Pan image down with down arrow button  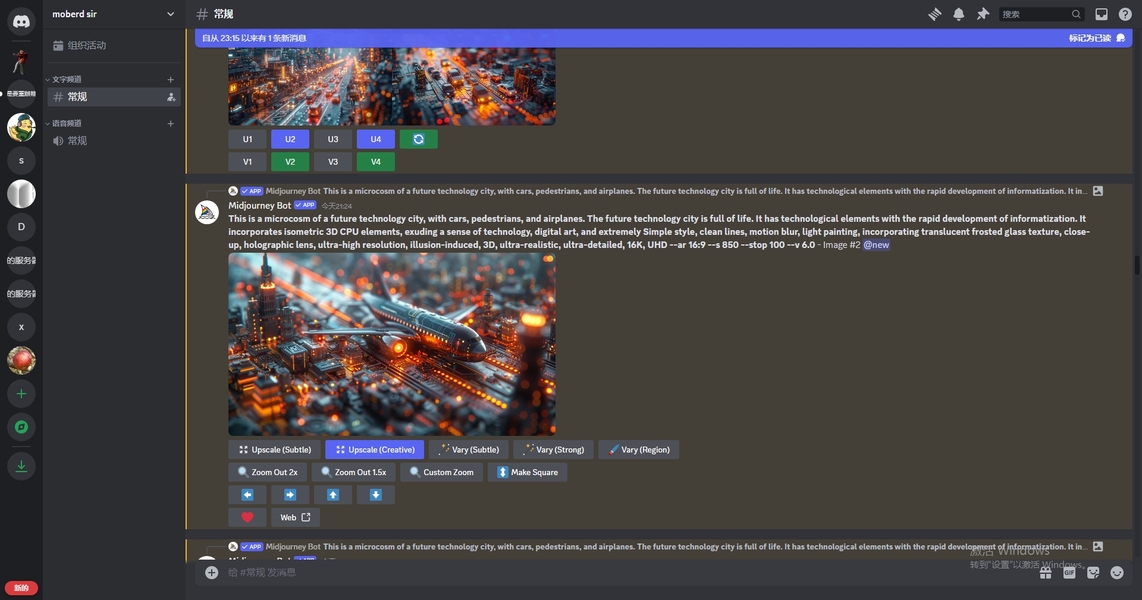(x=376, y=495)
